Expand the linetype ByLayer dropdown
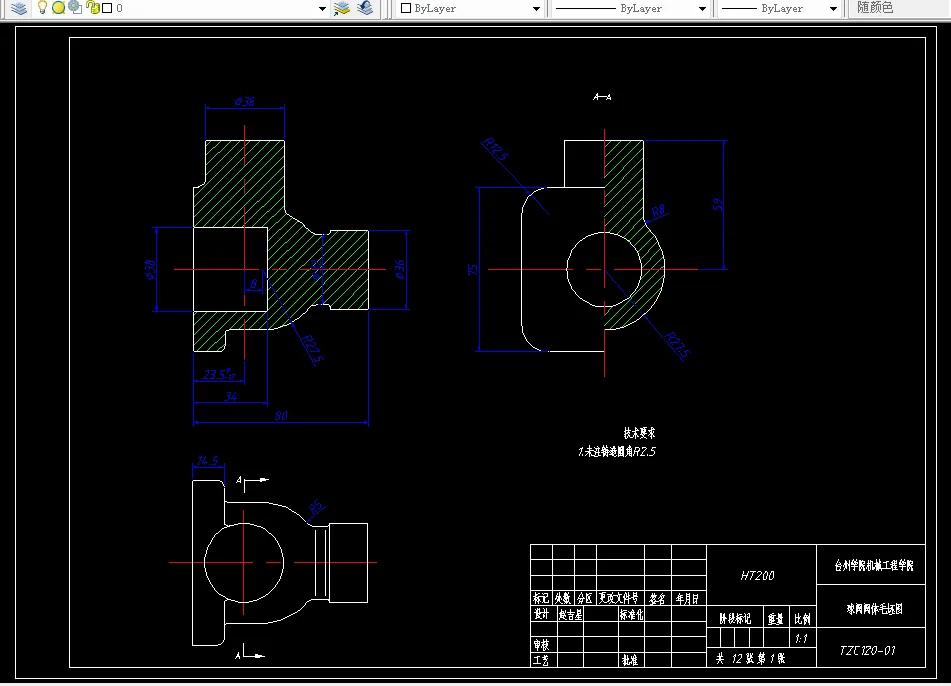Image resolution: width=951 pixels, height=686 pixels. pos(702,9)
